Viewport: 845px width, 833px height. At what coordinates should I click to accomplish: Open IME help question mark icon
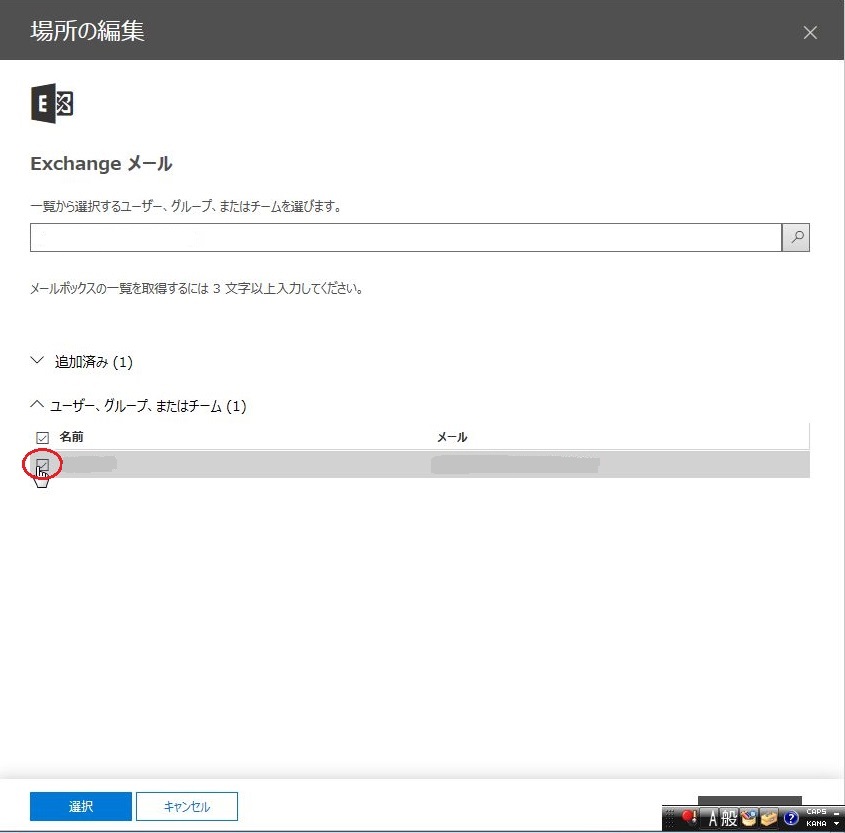[x=791, y=818]
